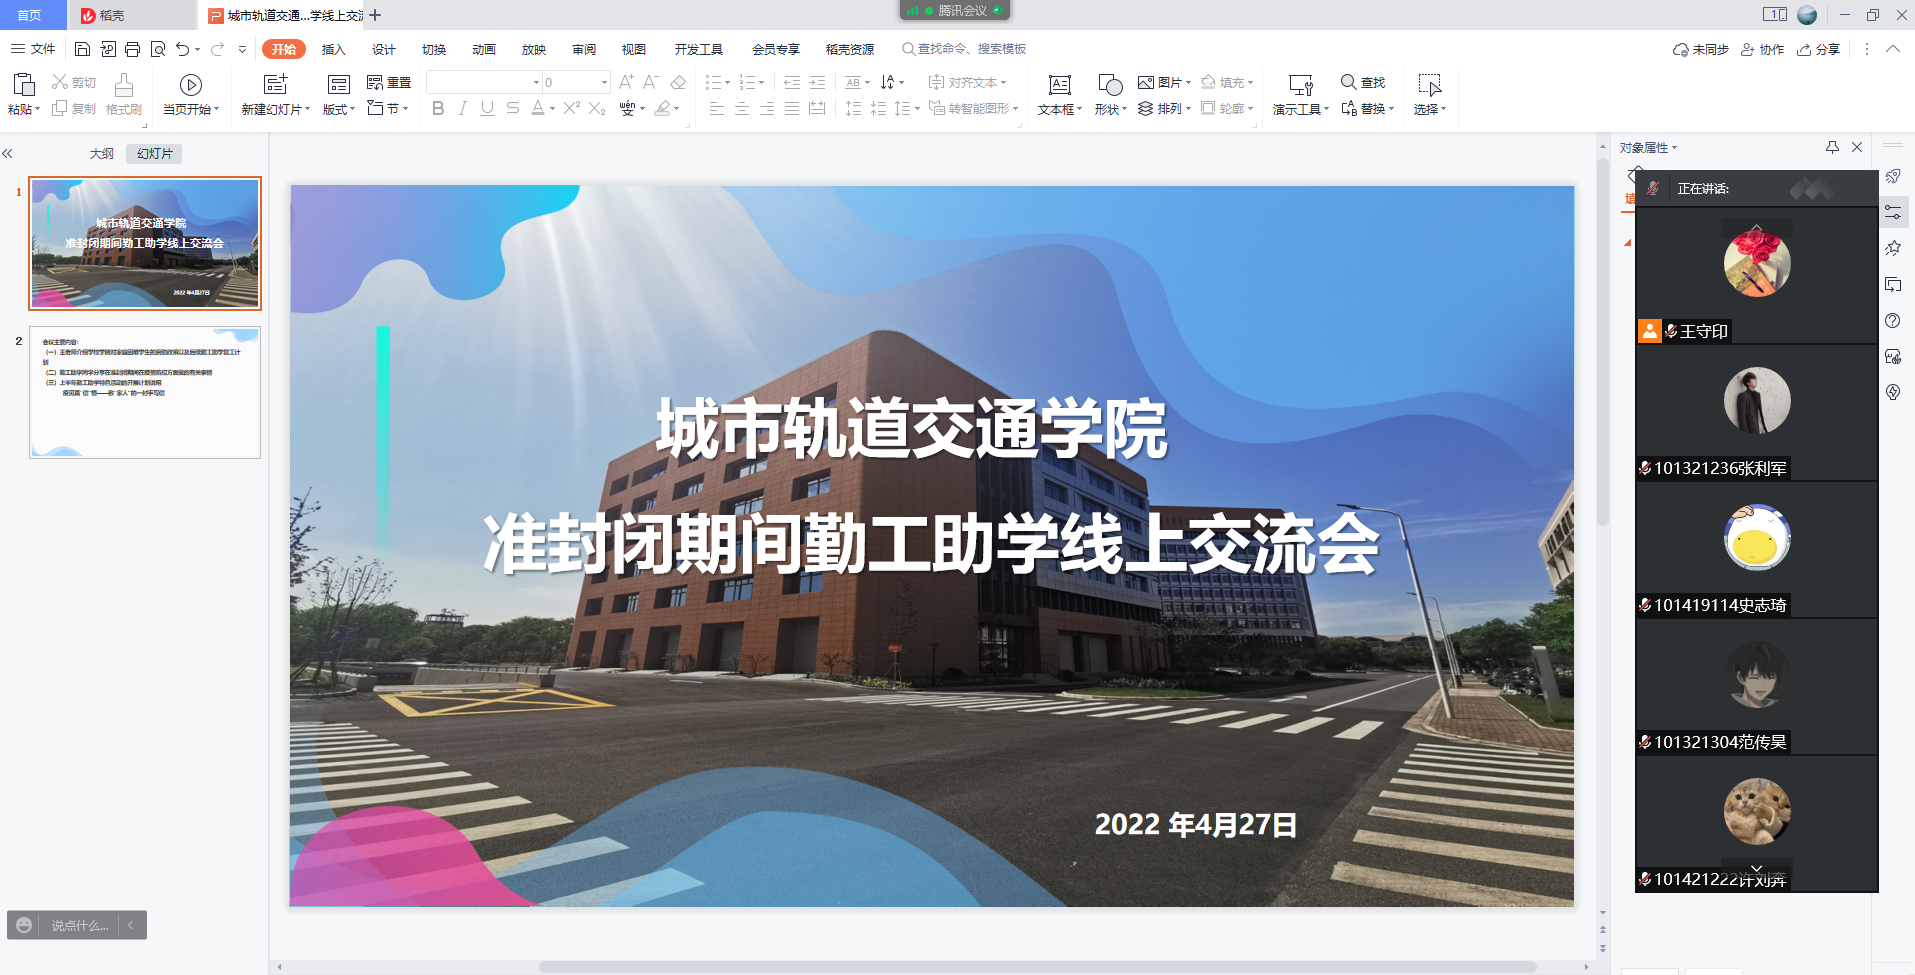This screenshot has width=1915, height=975.
Task: Open the 插入 ribbon tab
Action: [x=333, y=49]
